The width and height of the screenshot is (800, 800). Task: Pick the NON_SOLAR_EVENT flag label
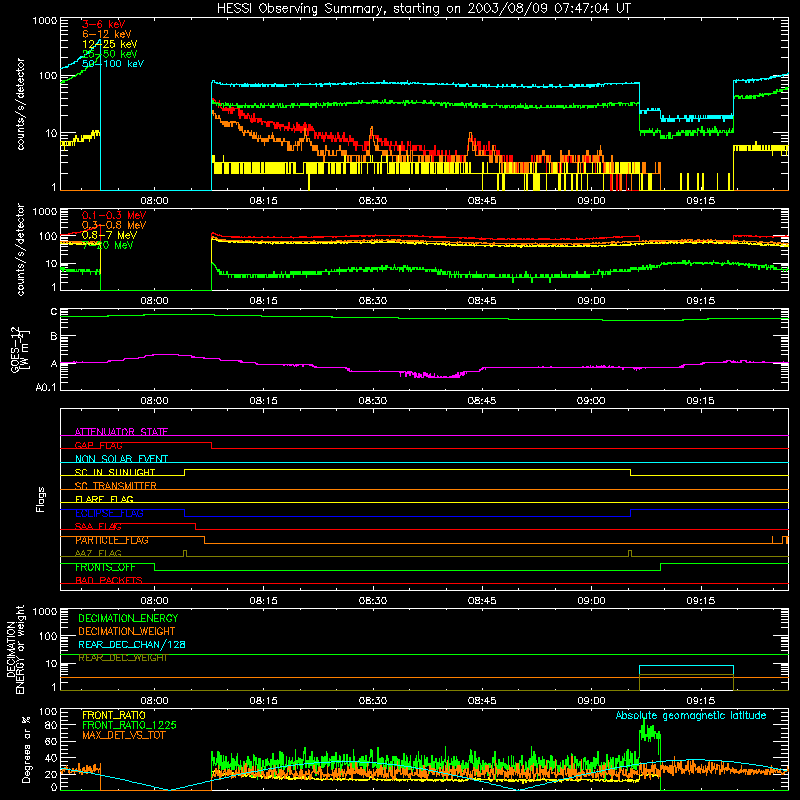(121, 459)
